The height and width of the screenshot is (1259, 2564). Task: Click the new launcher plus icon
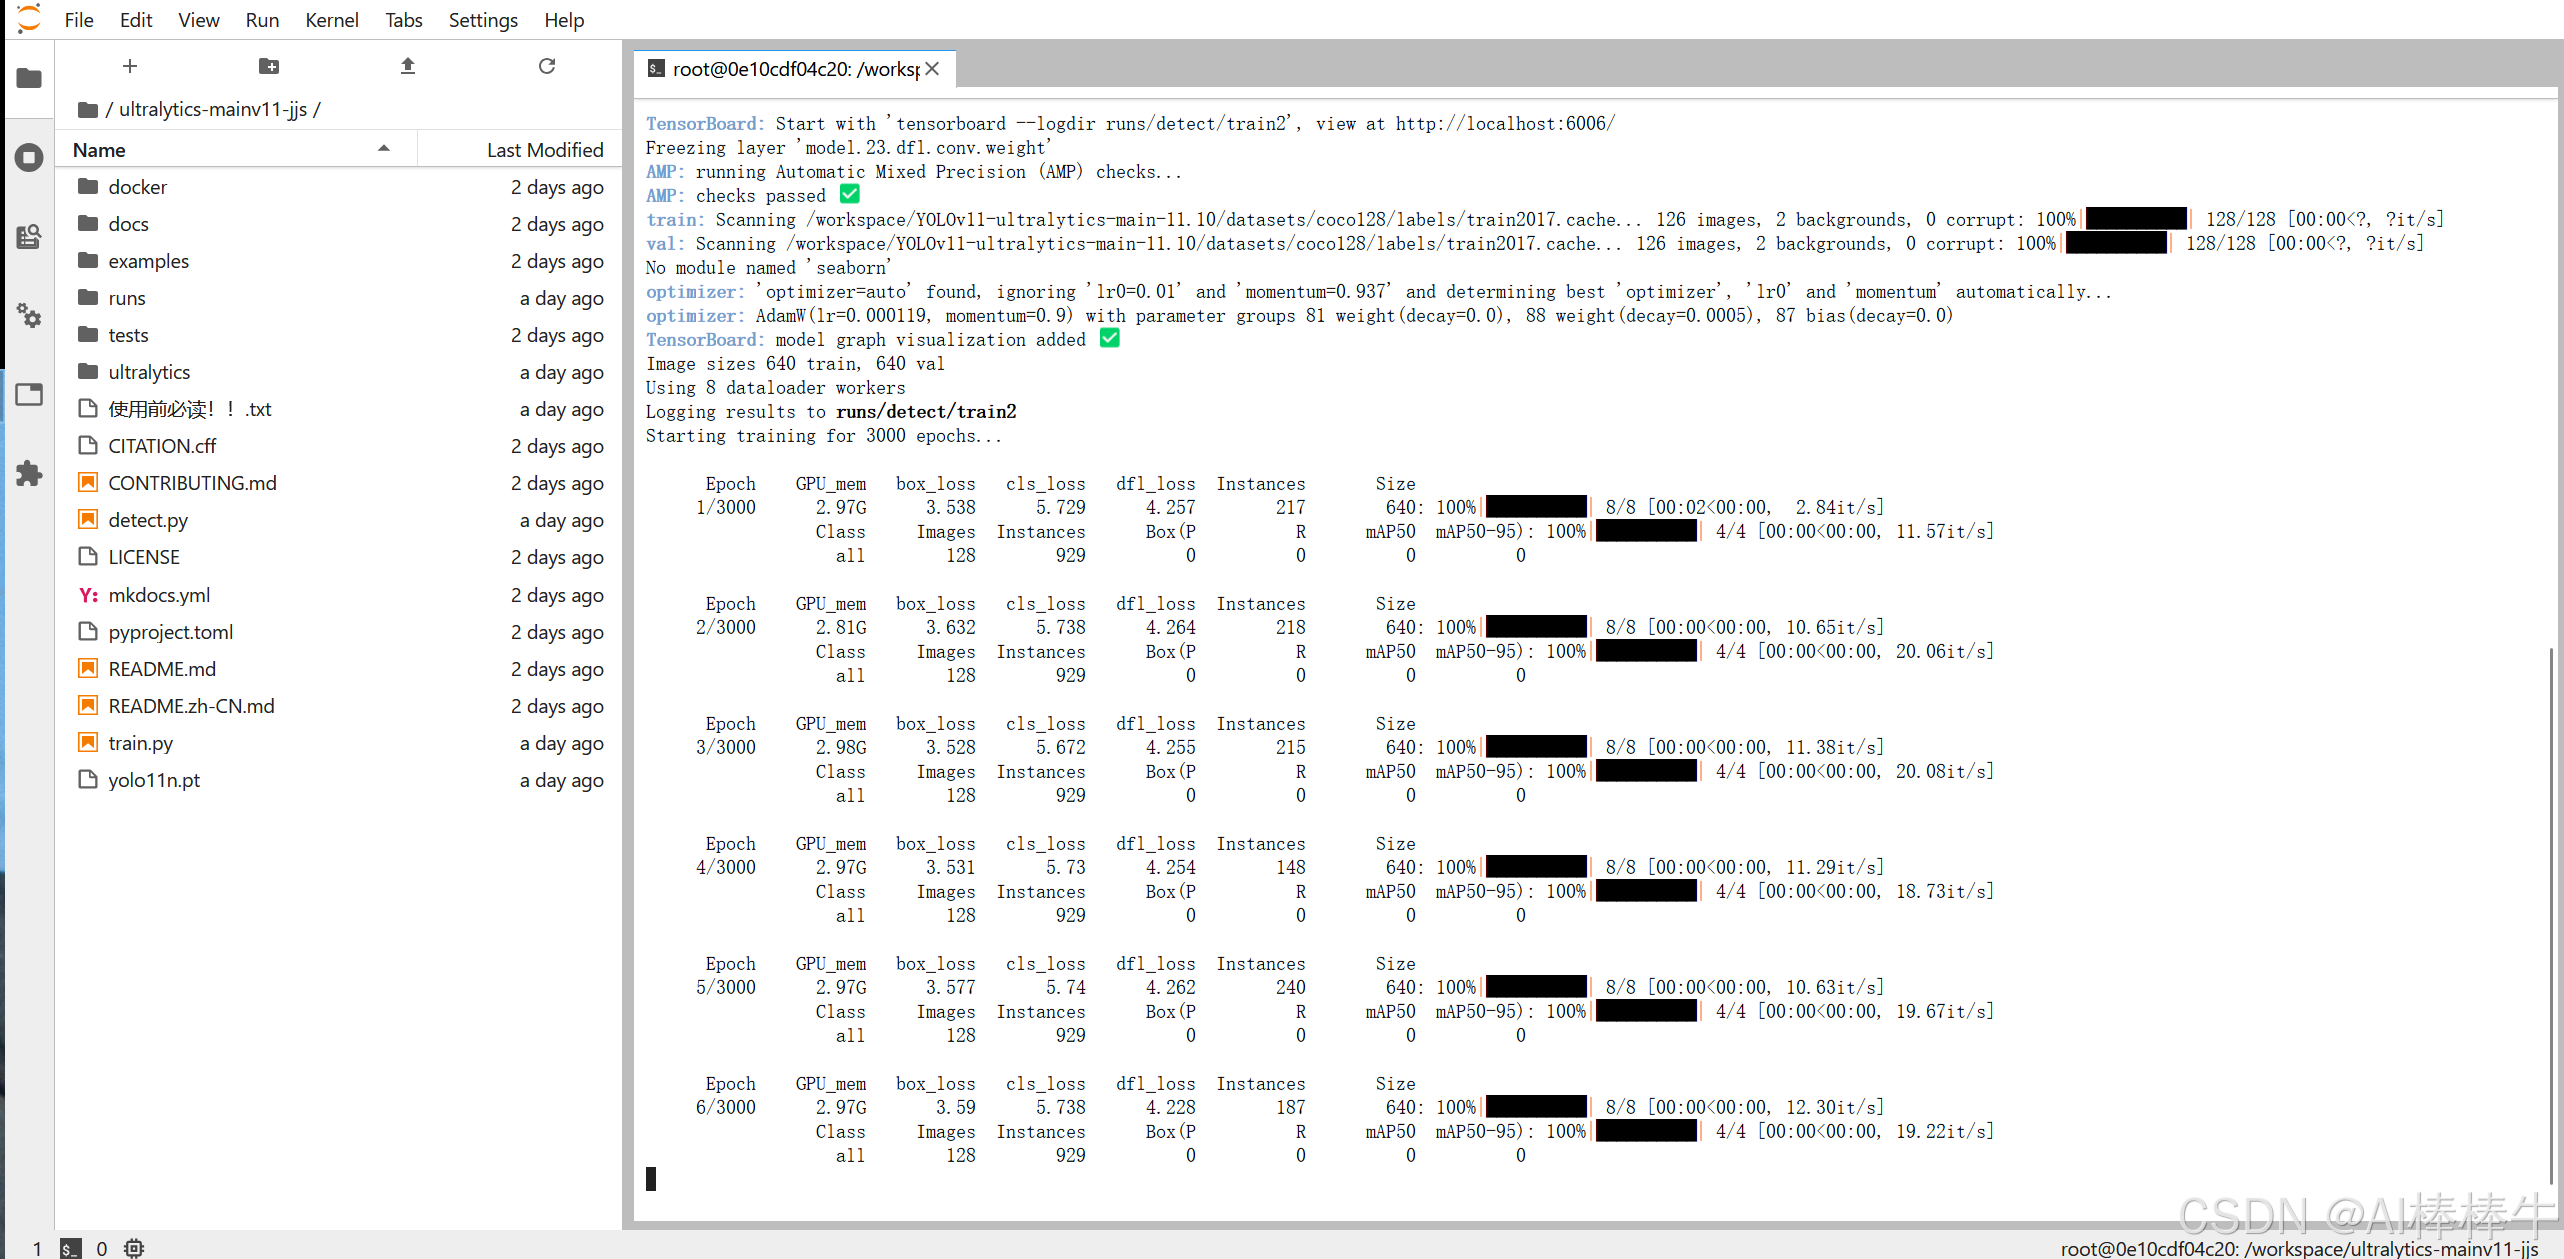point(129,66)
